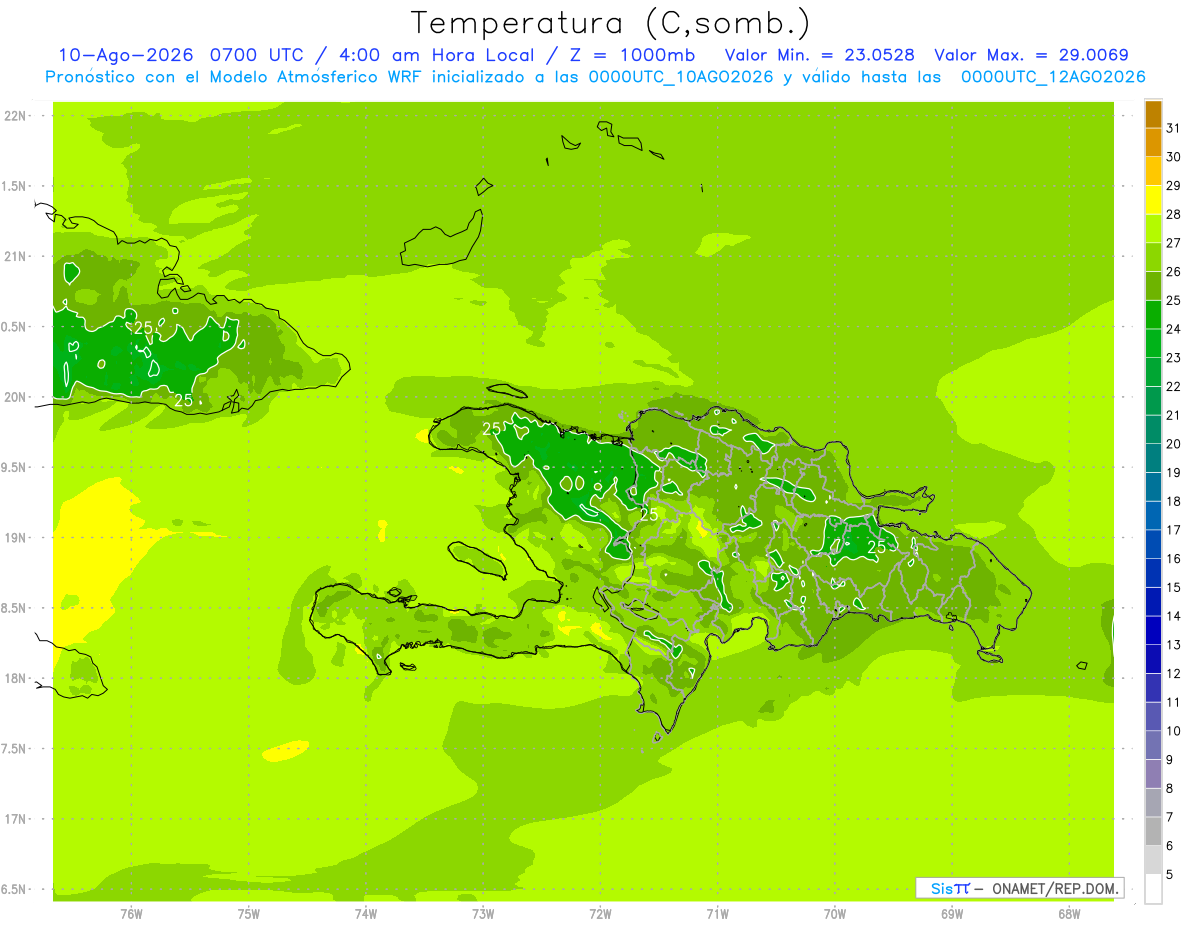The width and height of the screenshot is (1200, 927).
Task: Click the "70W" longitude label
Action: click(835, 914)
